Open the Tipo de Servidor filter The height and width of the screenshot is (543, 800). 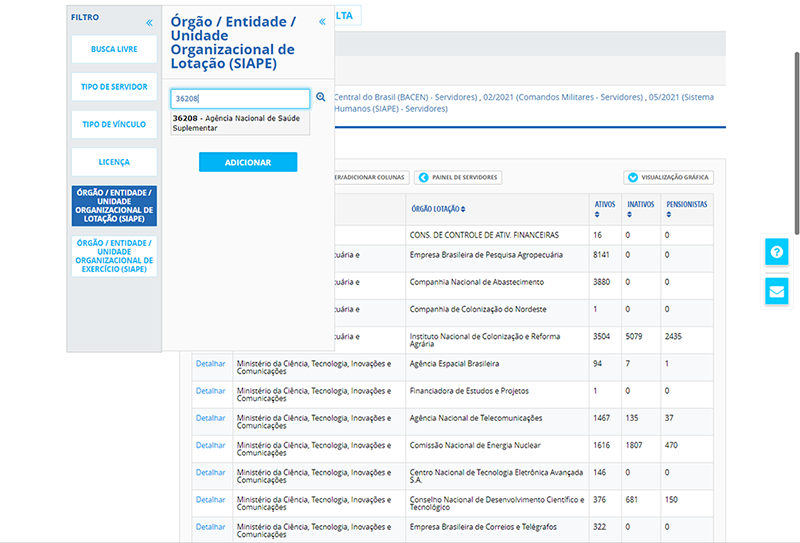(114, 87)
